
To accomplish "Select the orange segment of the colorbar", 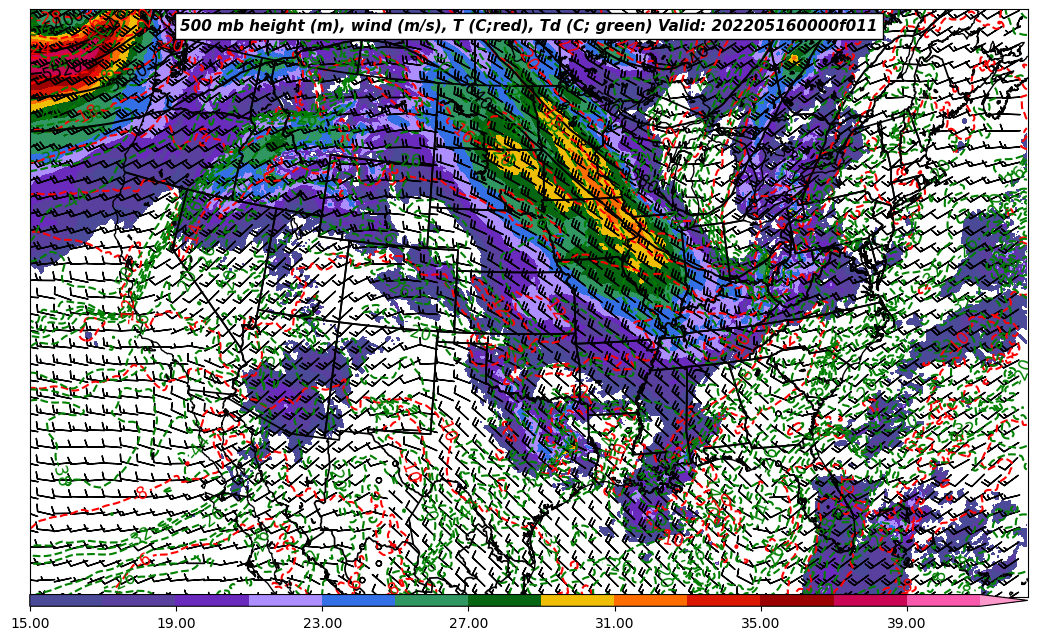I will point(650,601).
